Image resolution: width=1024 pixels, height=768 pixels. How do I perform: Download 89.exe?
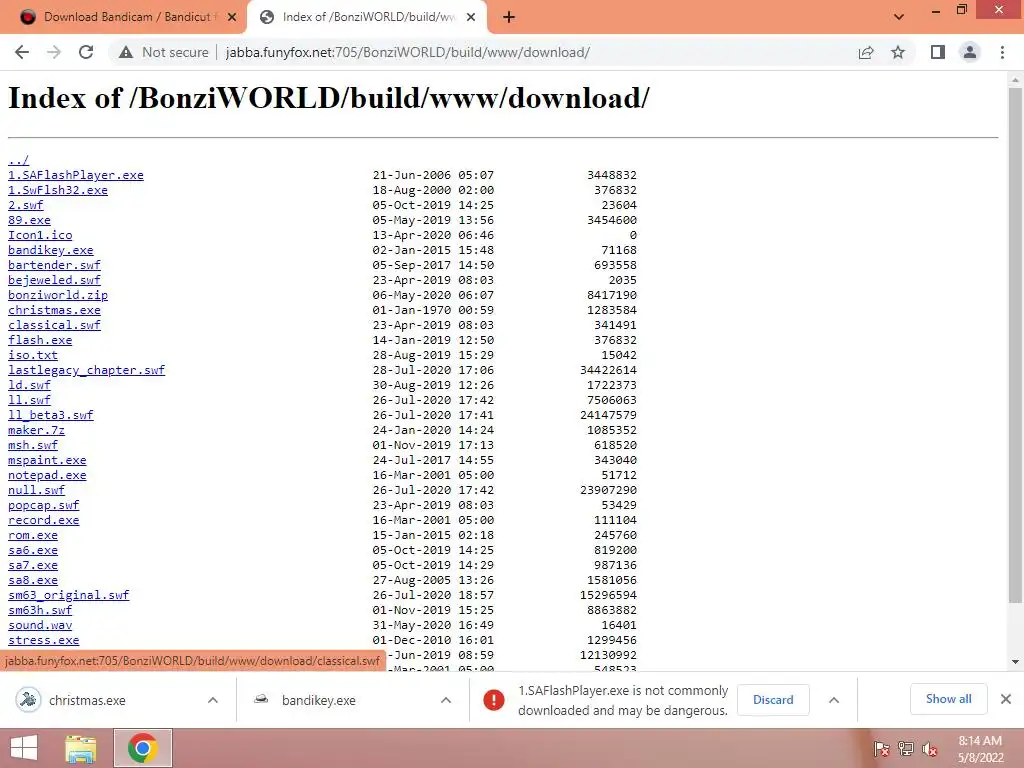point(29,220)
